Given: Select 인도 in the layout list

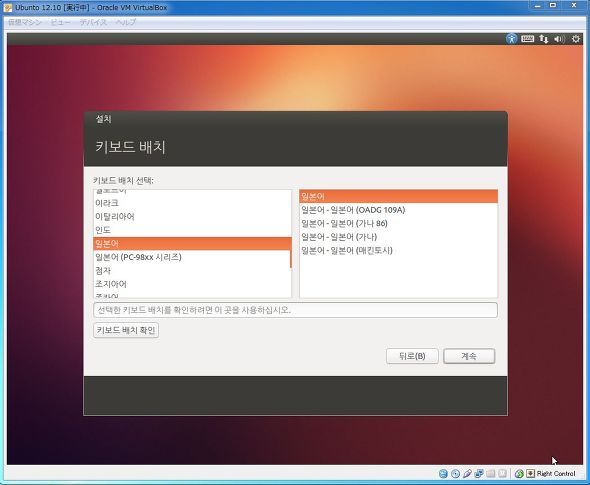Looking at the screenshot, I should click(x=192, y=230).
